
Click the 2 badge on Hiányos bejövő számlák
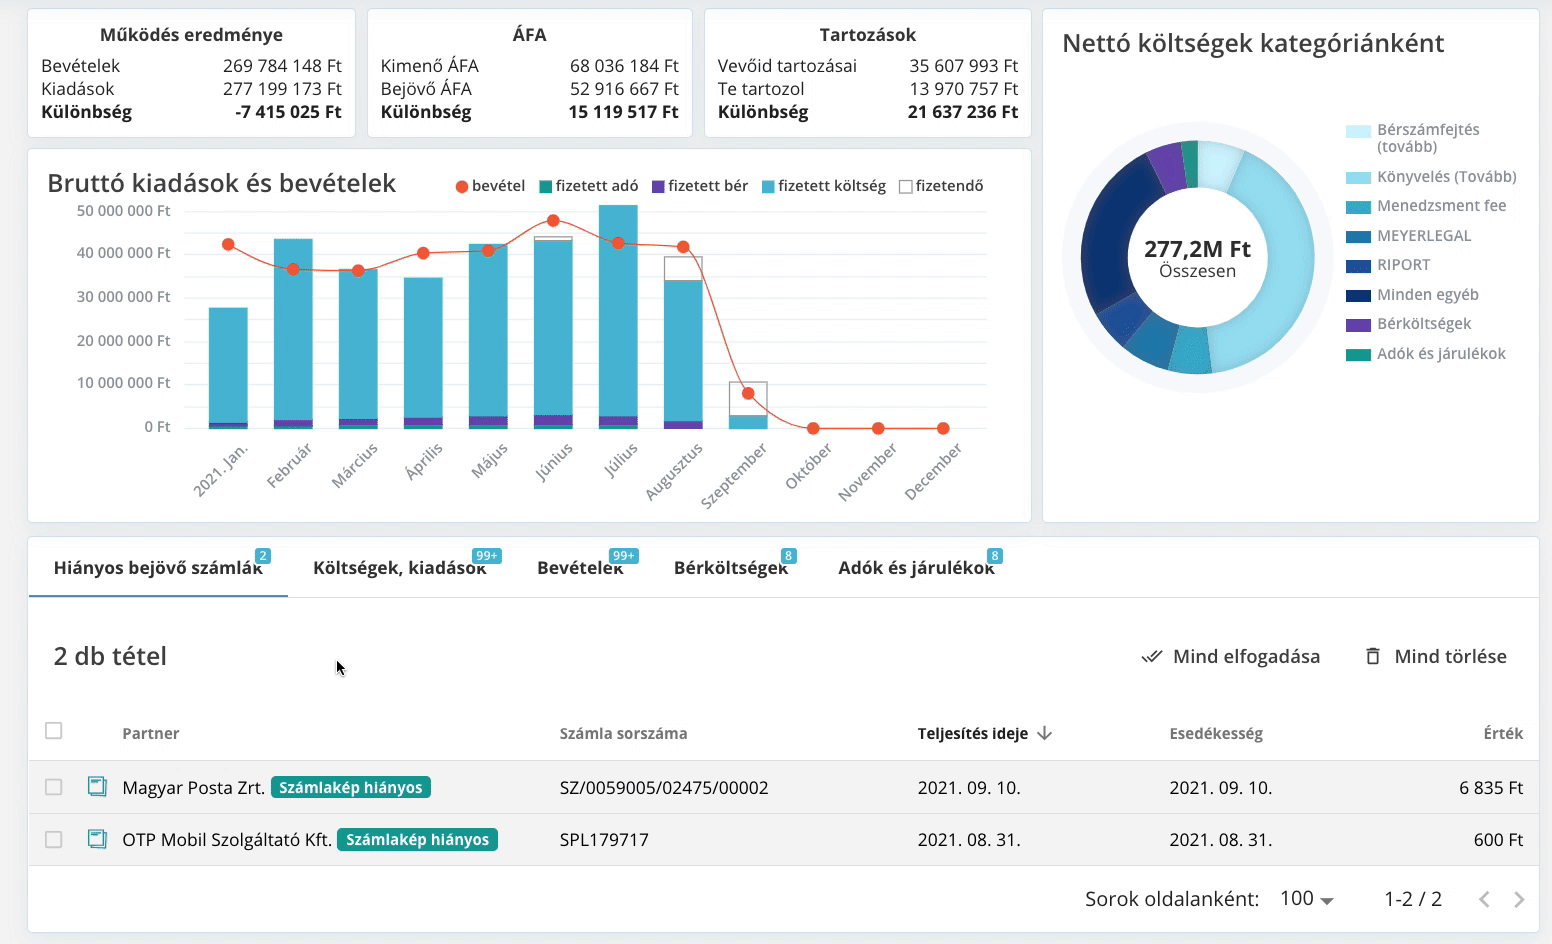tap(263, 556)
